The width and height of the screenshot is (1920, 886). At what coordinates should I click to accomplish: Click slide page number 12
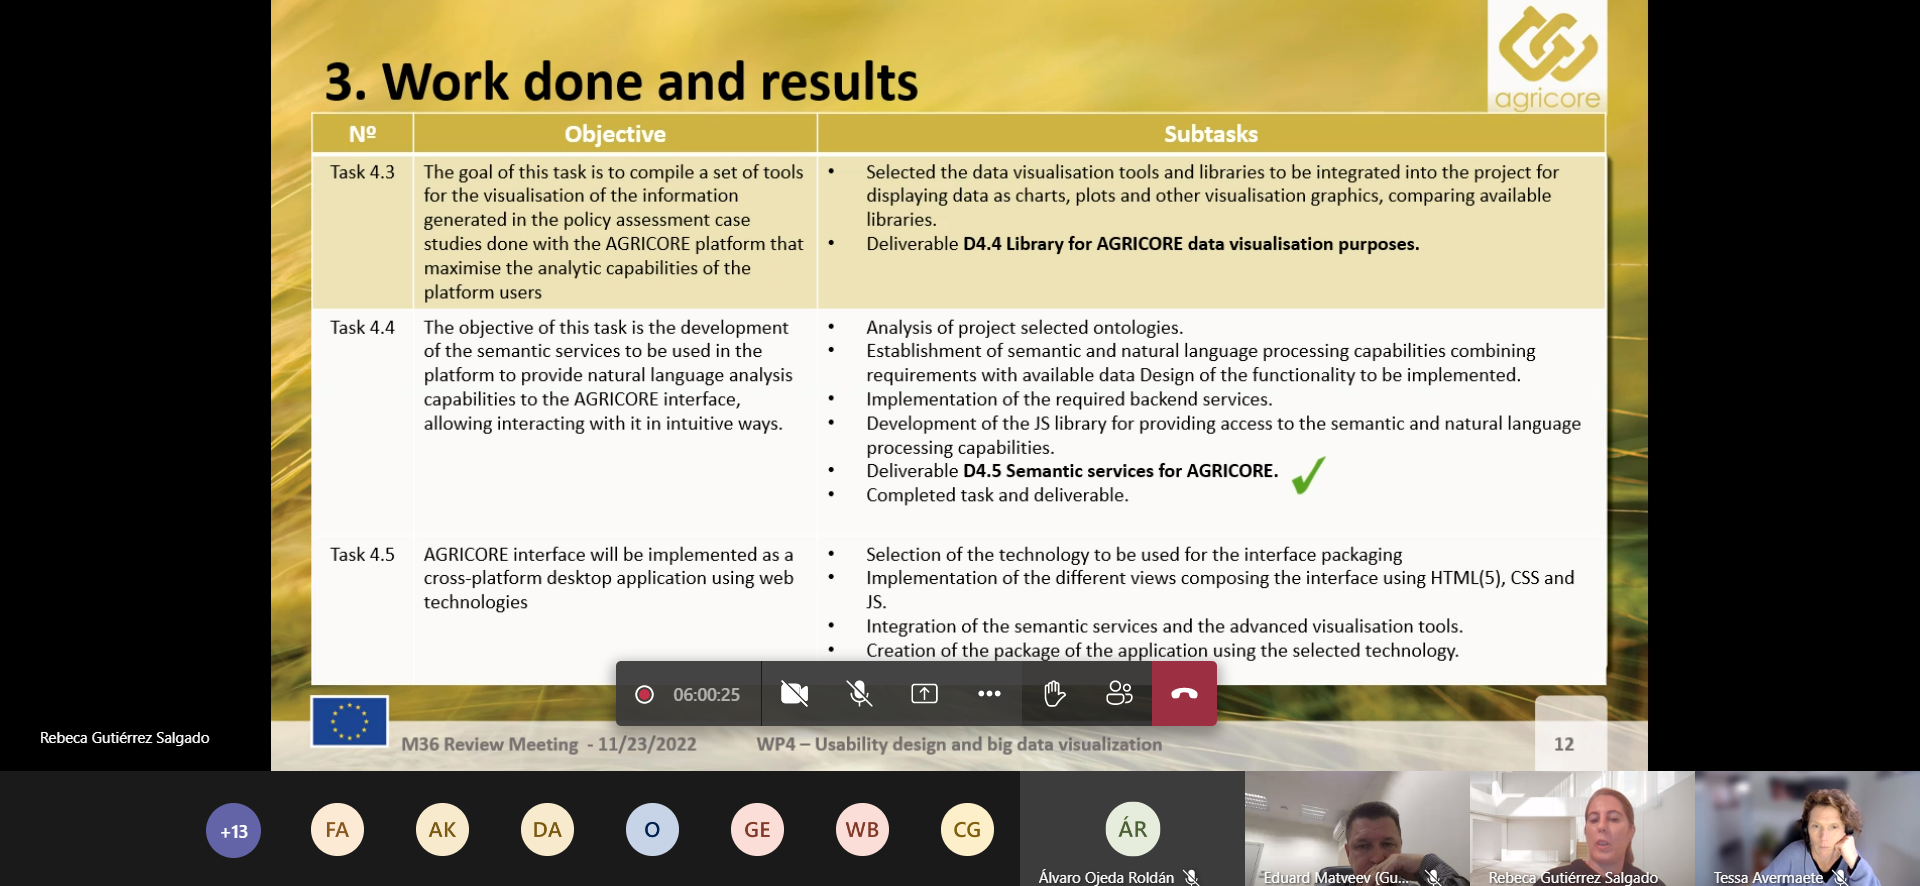tap(1564, 744)
